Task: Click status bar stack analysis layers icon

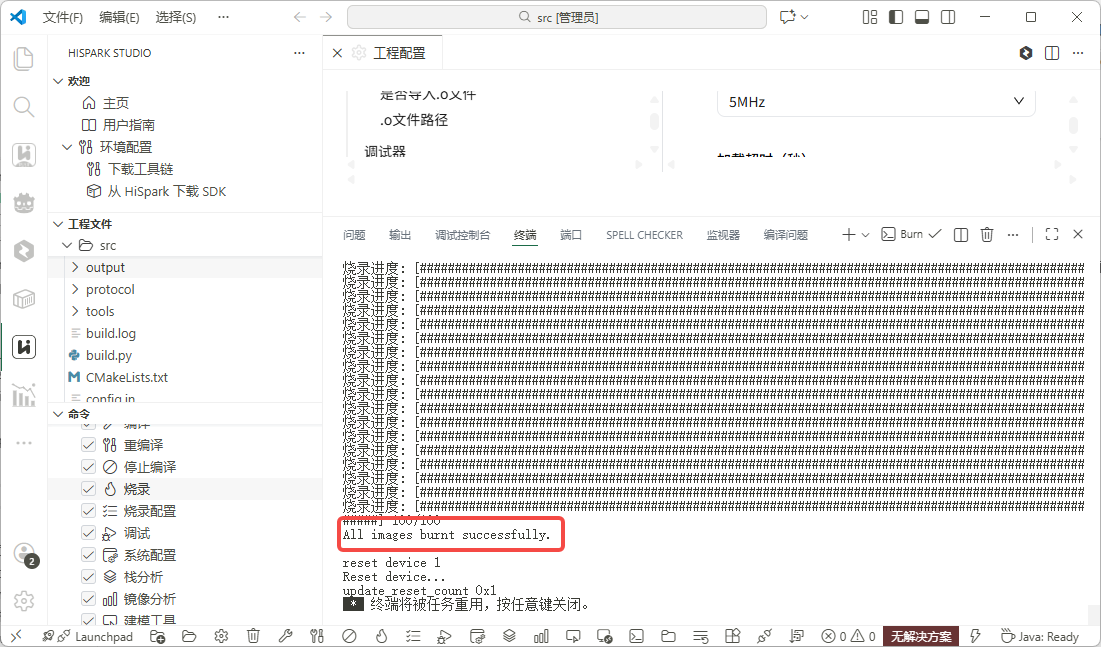Action: [x=509, y=636]
